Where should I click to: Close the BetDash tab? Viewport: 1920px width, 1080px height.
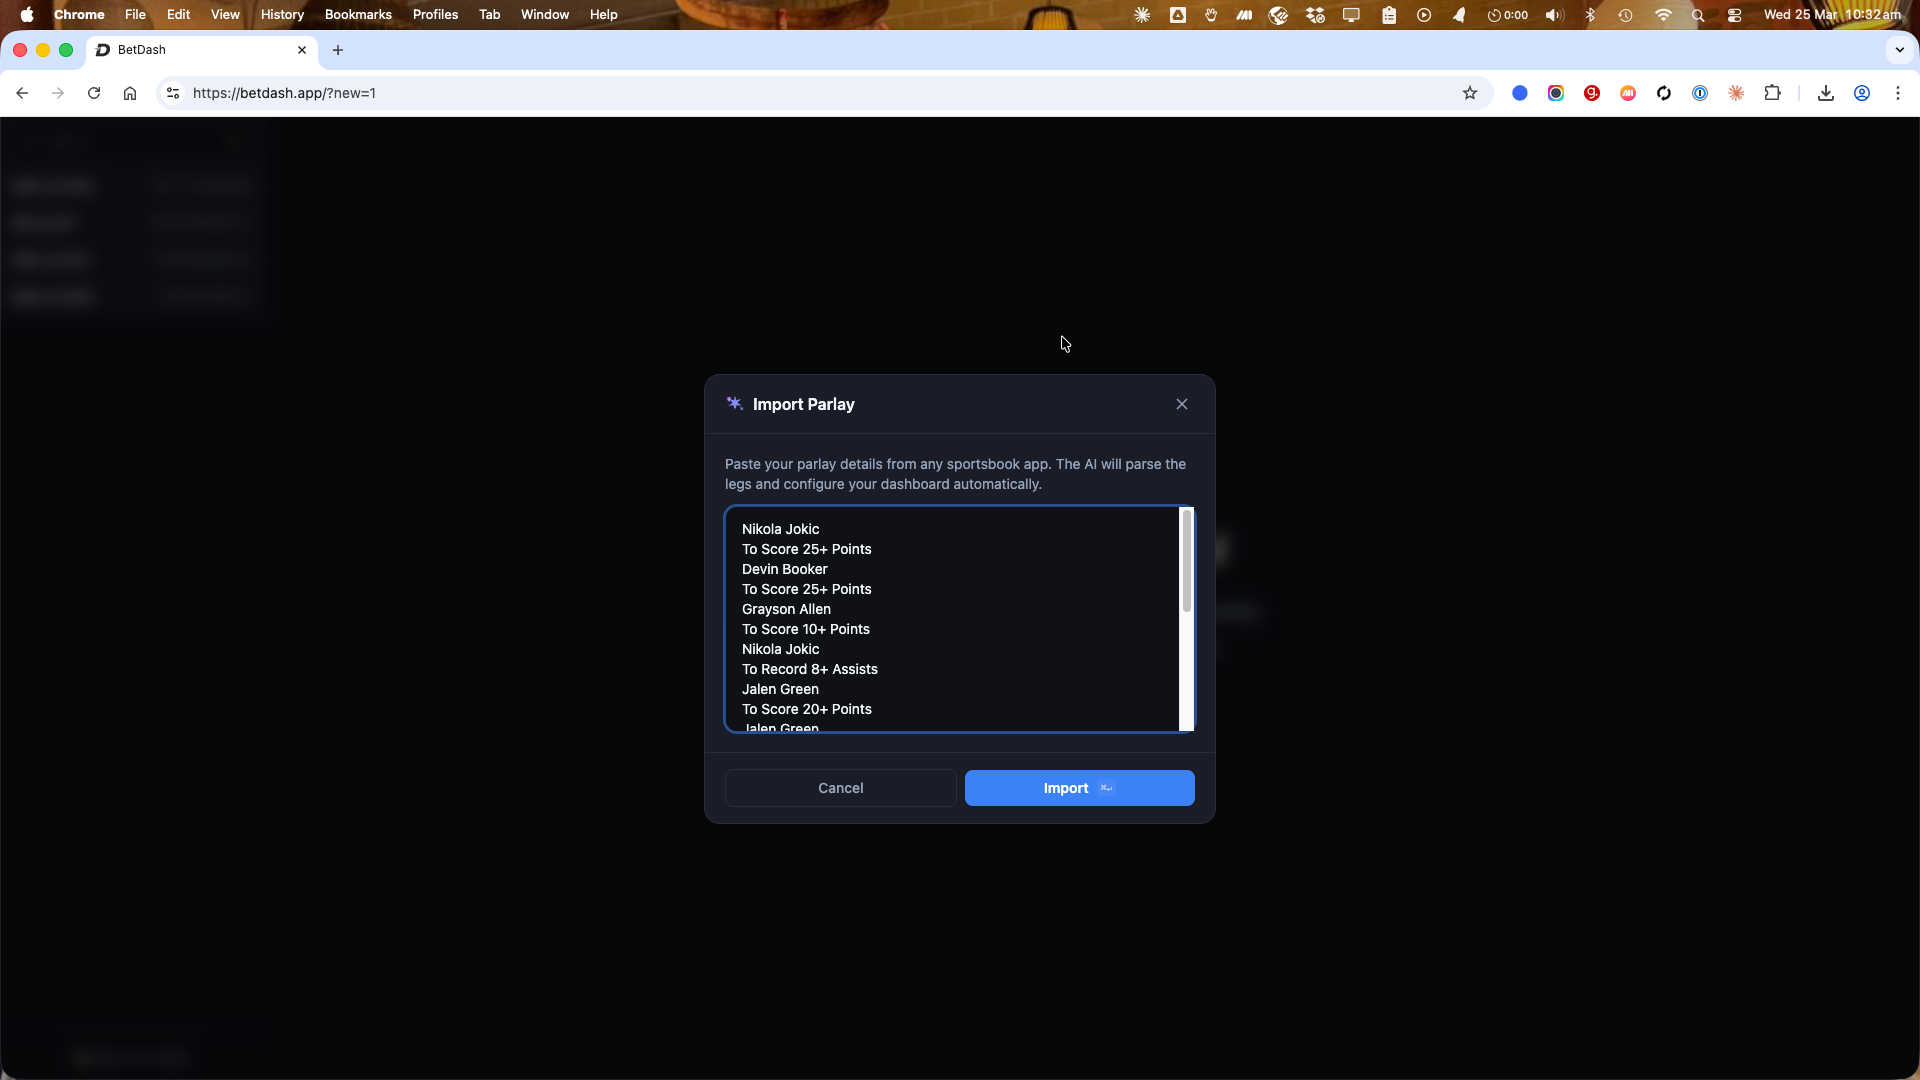[x=302, y=50]
